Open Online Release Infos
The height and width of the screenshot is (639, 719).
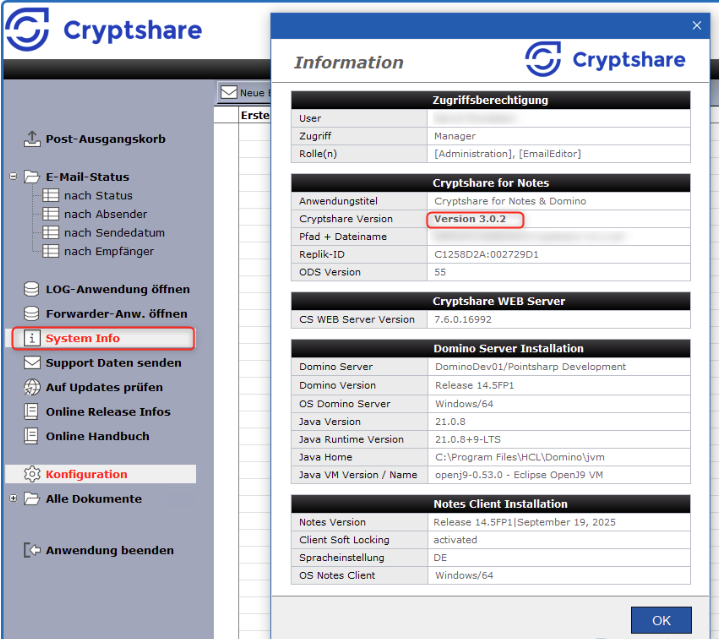(x=108, y=412)
